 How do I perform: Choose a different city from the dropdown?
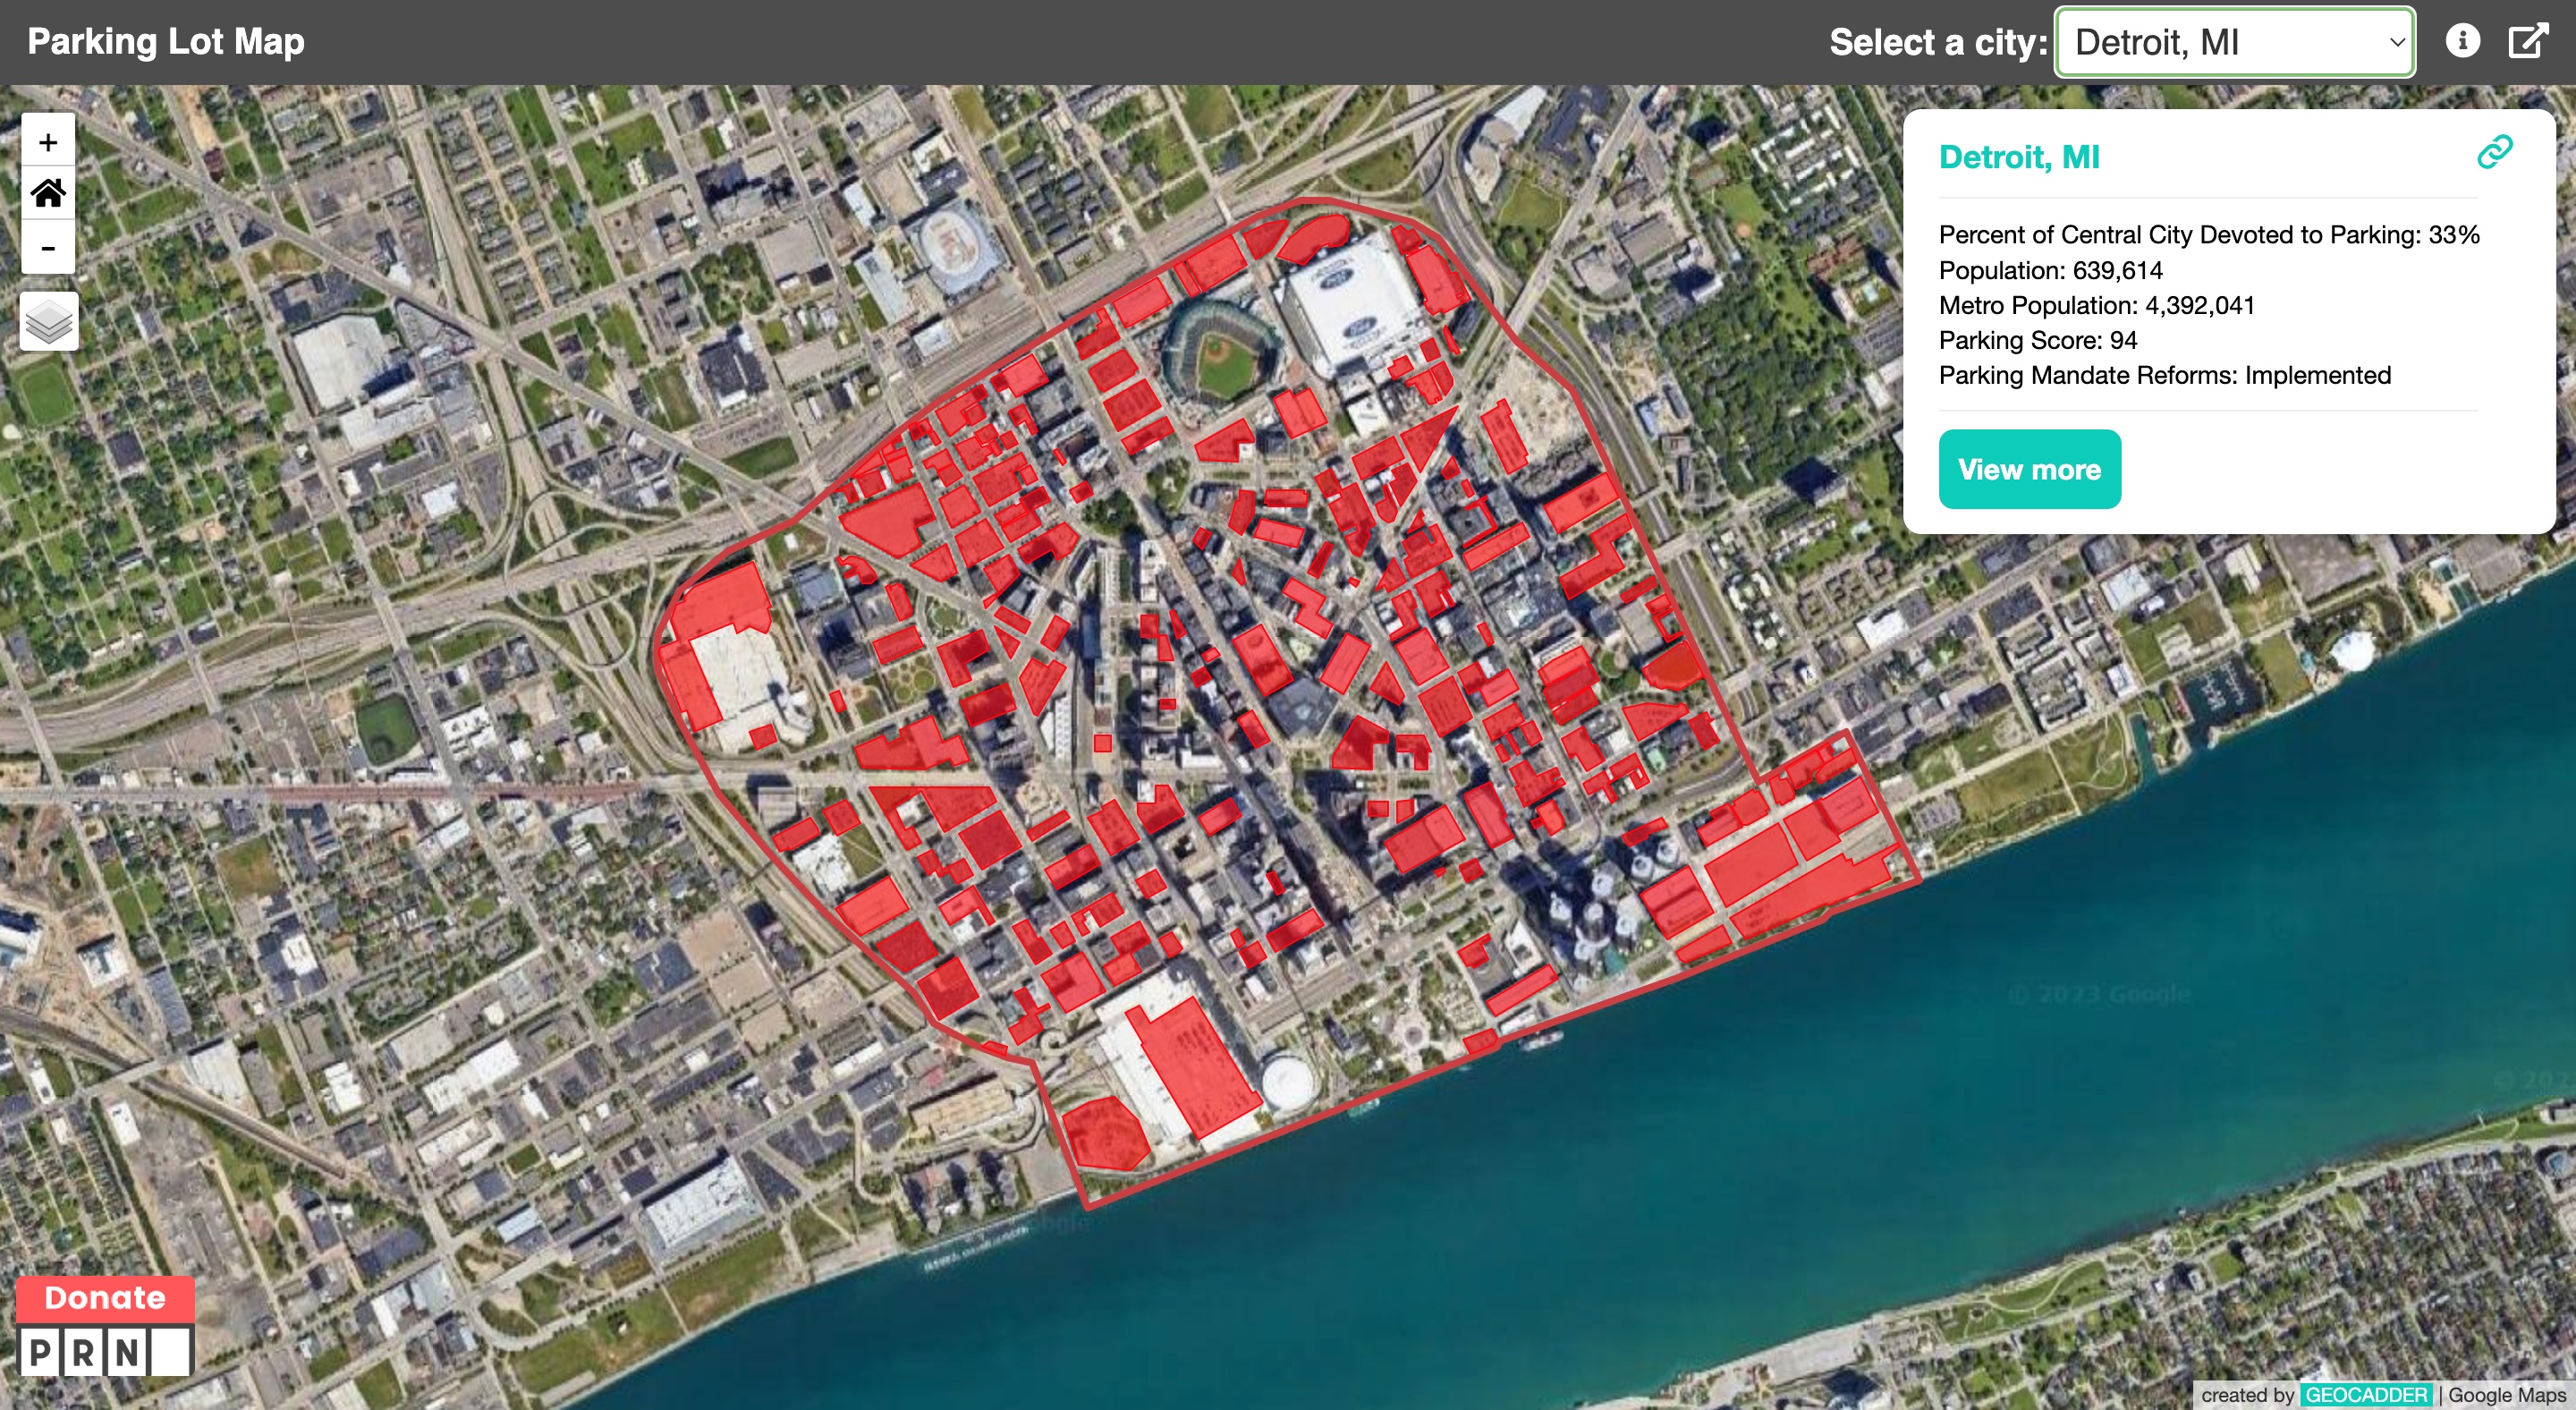(2235, 41)
